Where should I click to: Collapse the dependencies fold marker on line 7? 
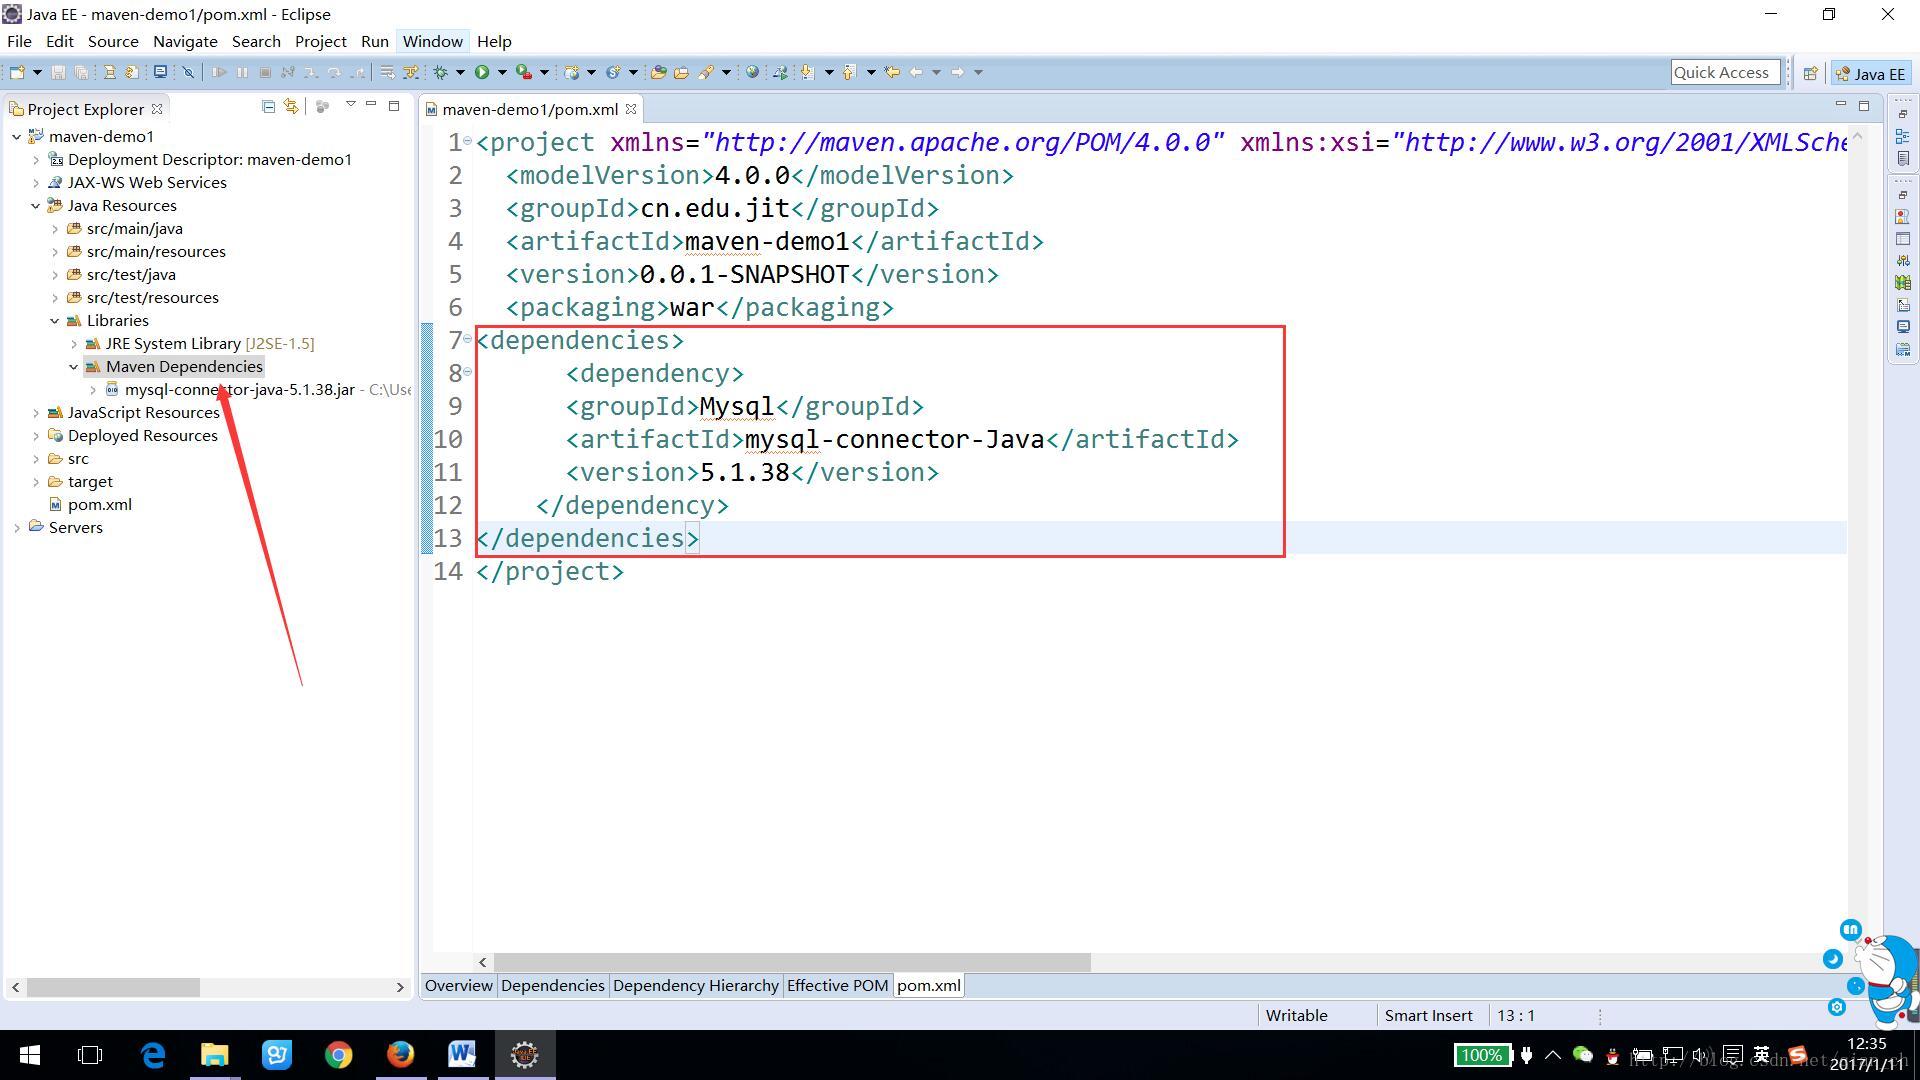(468, 339)
